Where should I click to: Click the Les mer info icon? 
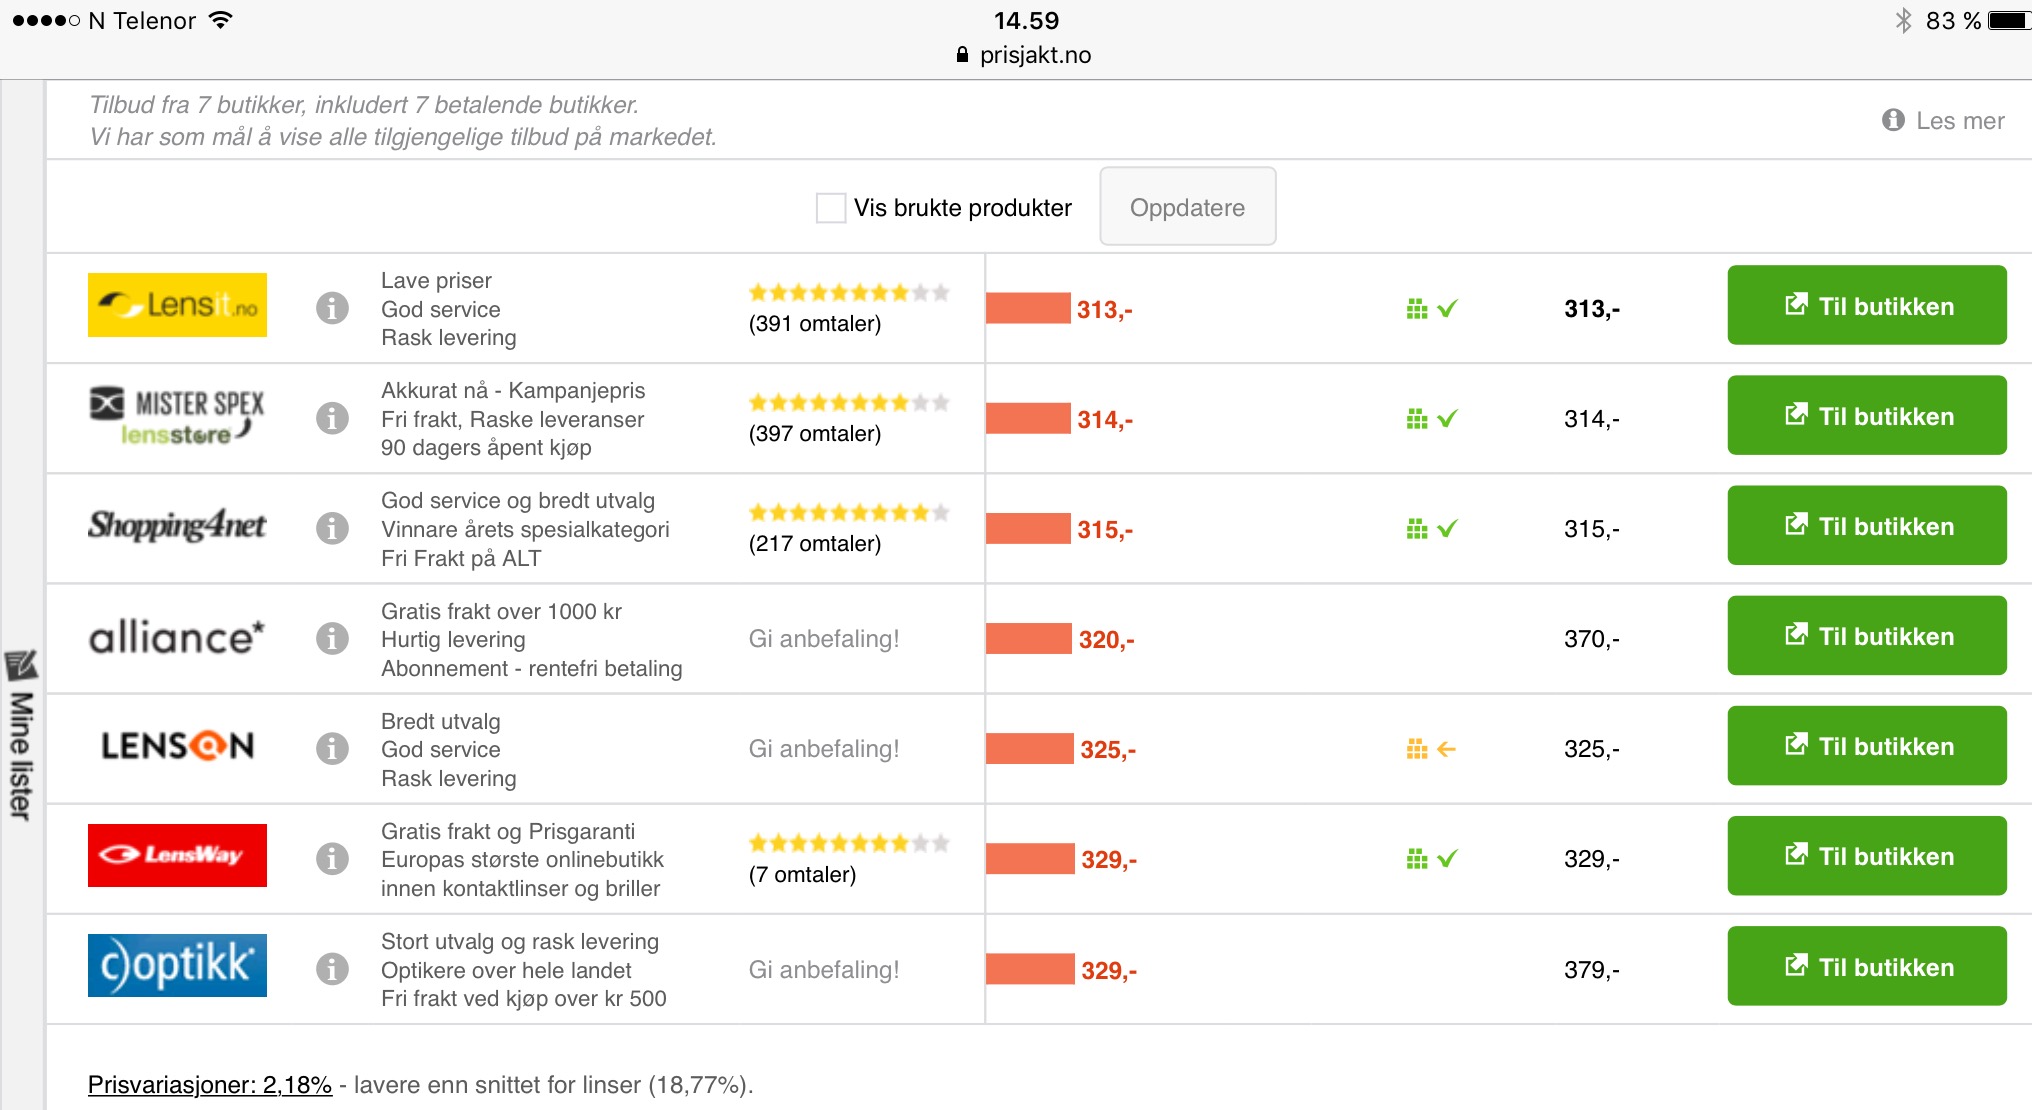click(x=1893, y=120)
